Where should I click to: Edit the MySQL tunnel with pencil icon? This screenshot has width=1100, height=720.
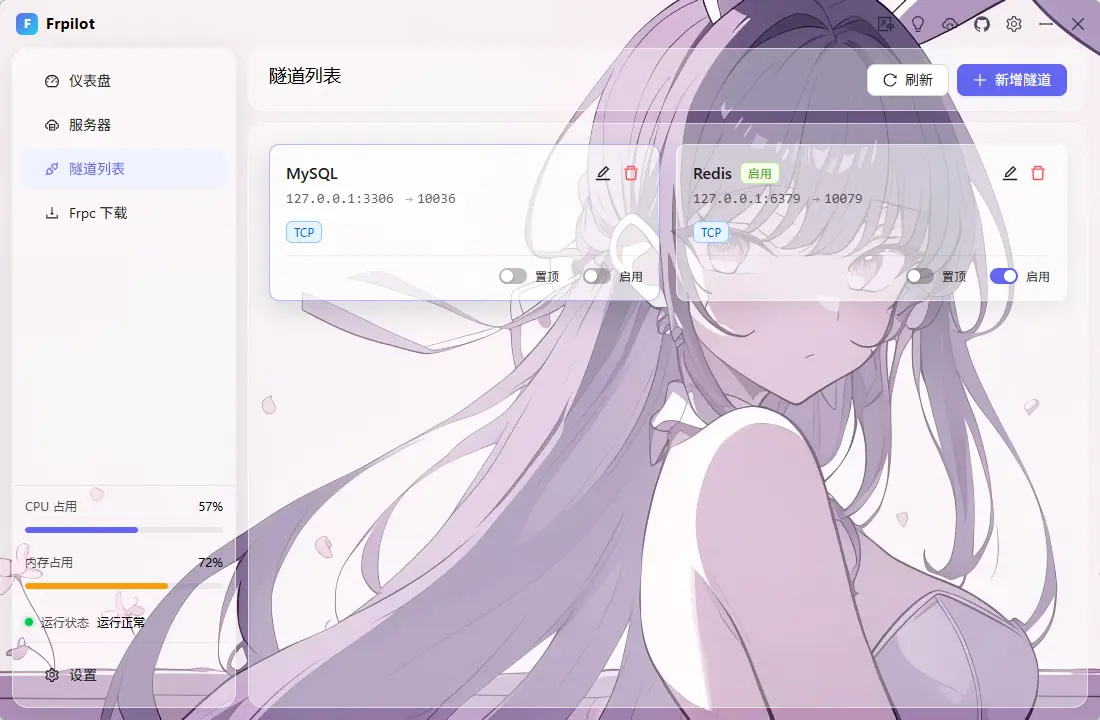(x=603, y=173)
